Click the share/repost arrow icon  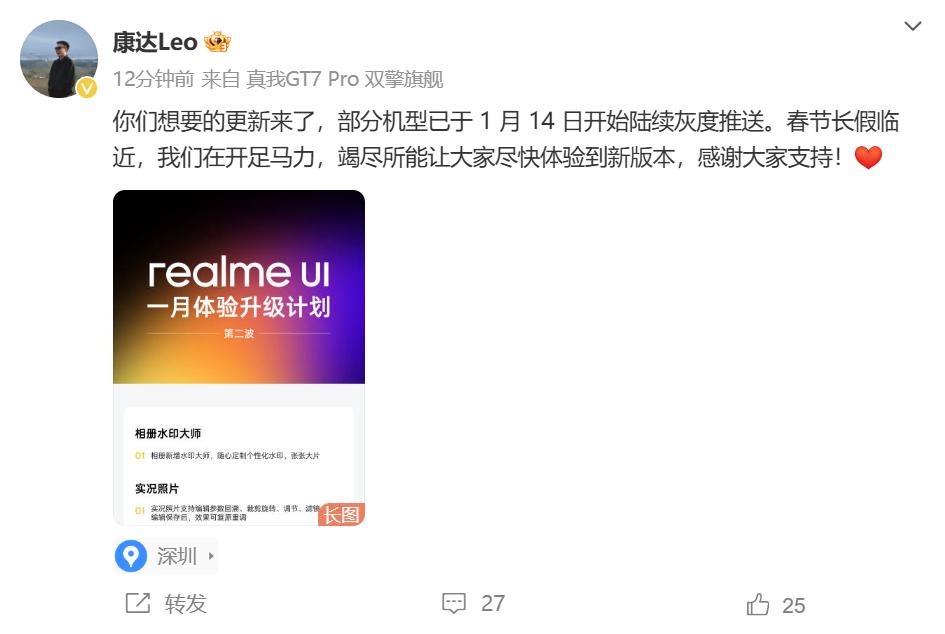pos(137,603)
